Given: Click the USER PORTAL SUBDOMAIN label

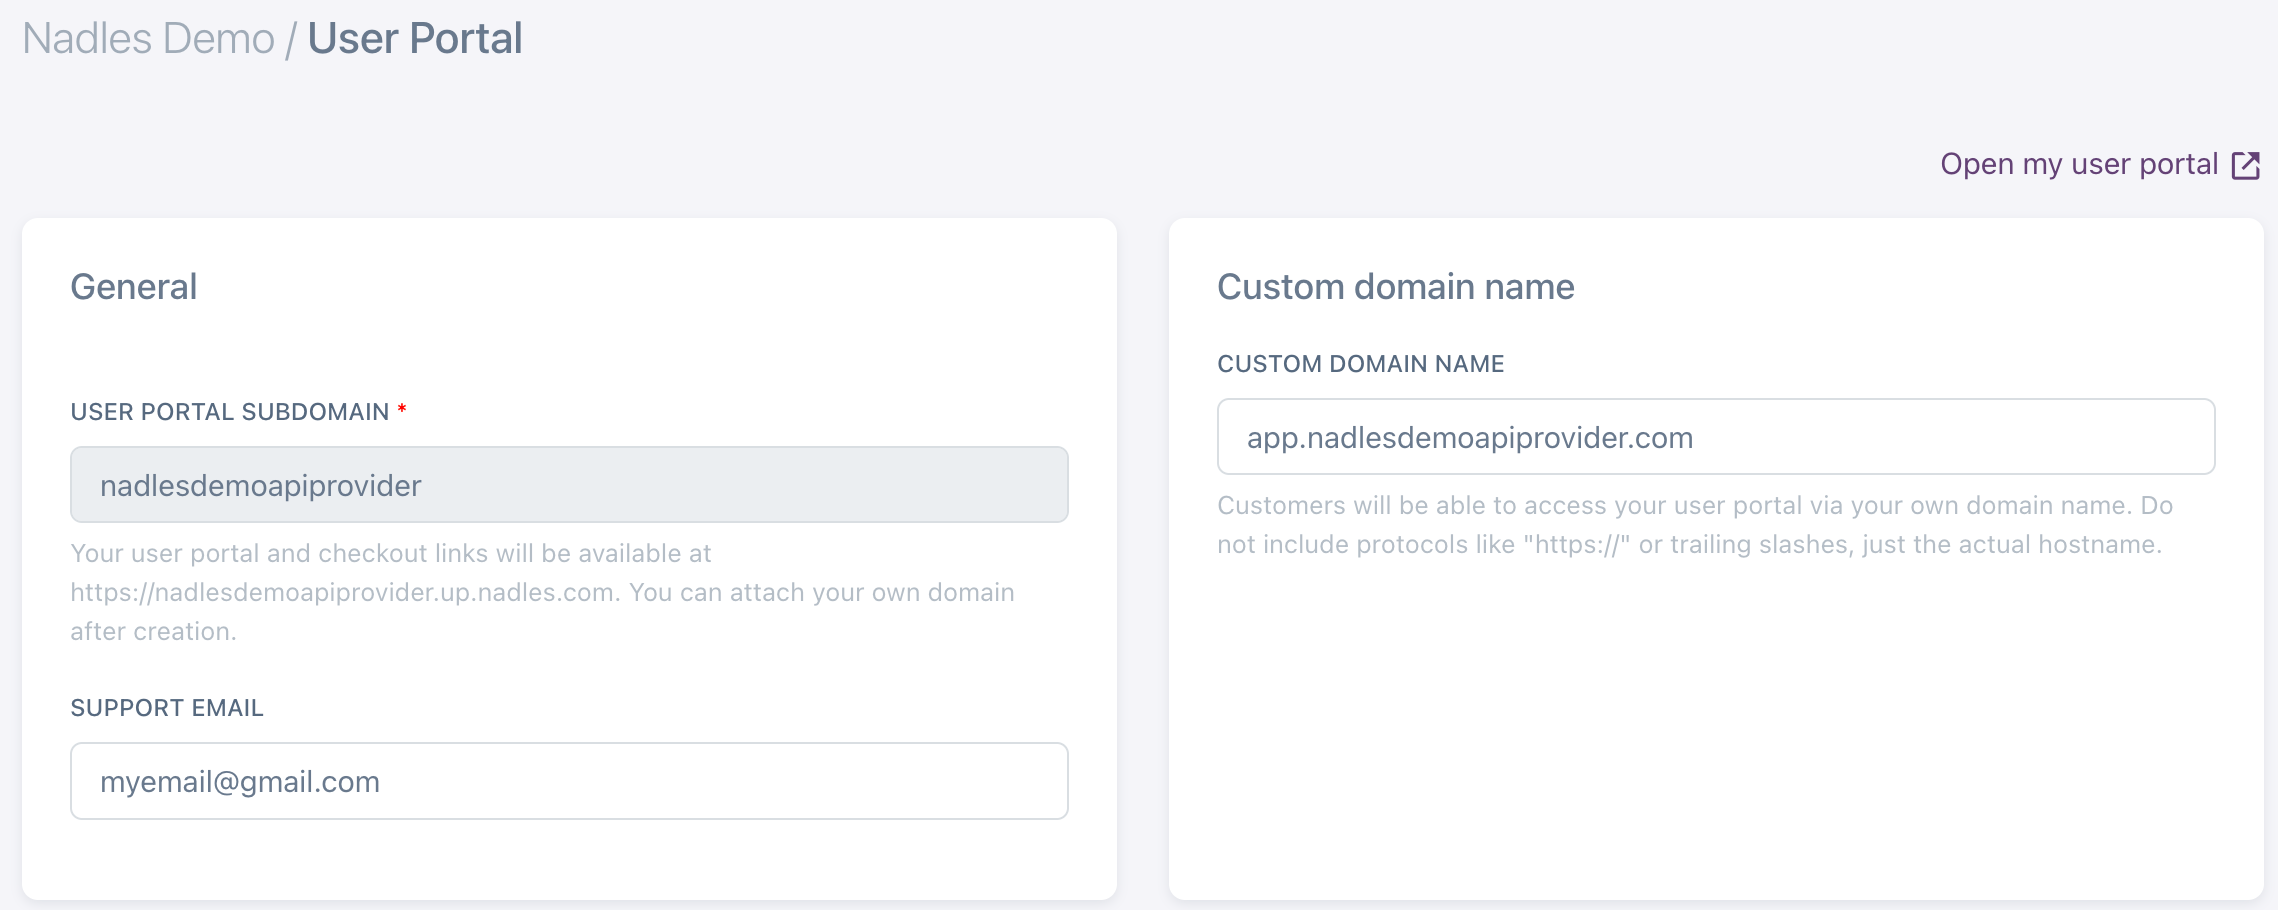Looking at the screenshot, I should 229,412.
